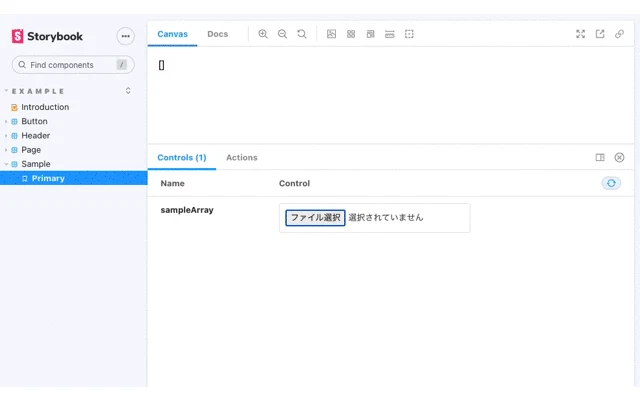
Task: Click the Storybook logo
Action: 47,36
